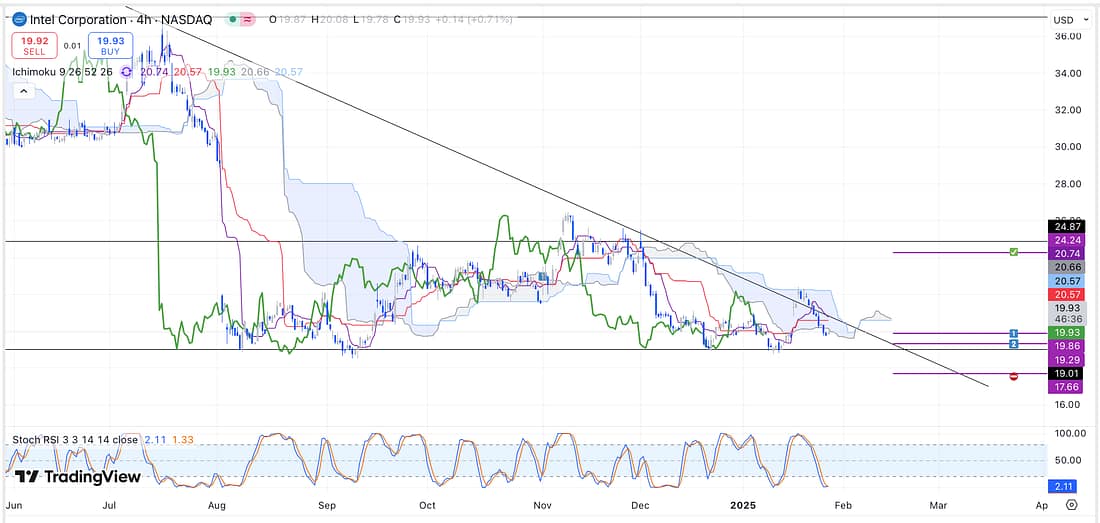Click the black 24.87 price axis label
1100x523 pixels.
[1061, 226]
